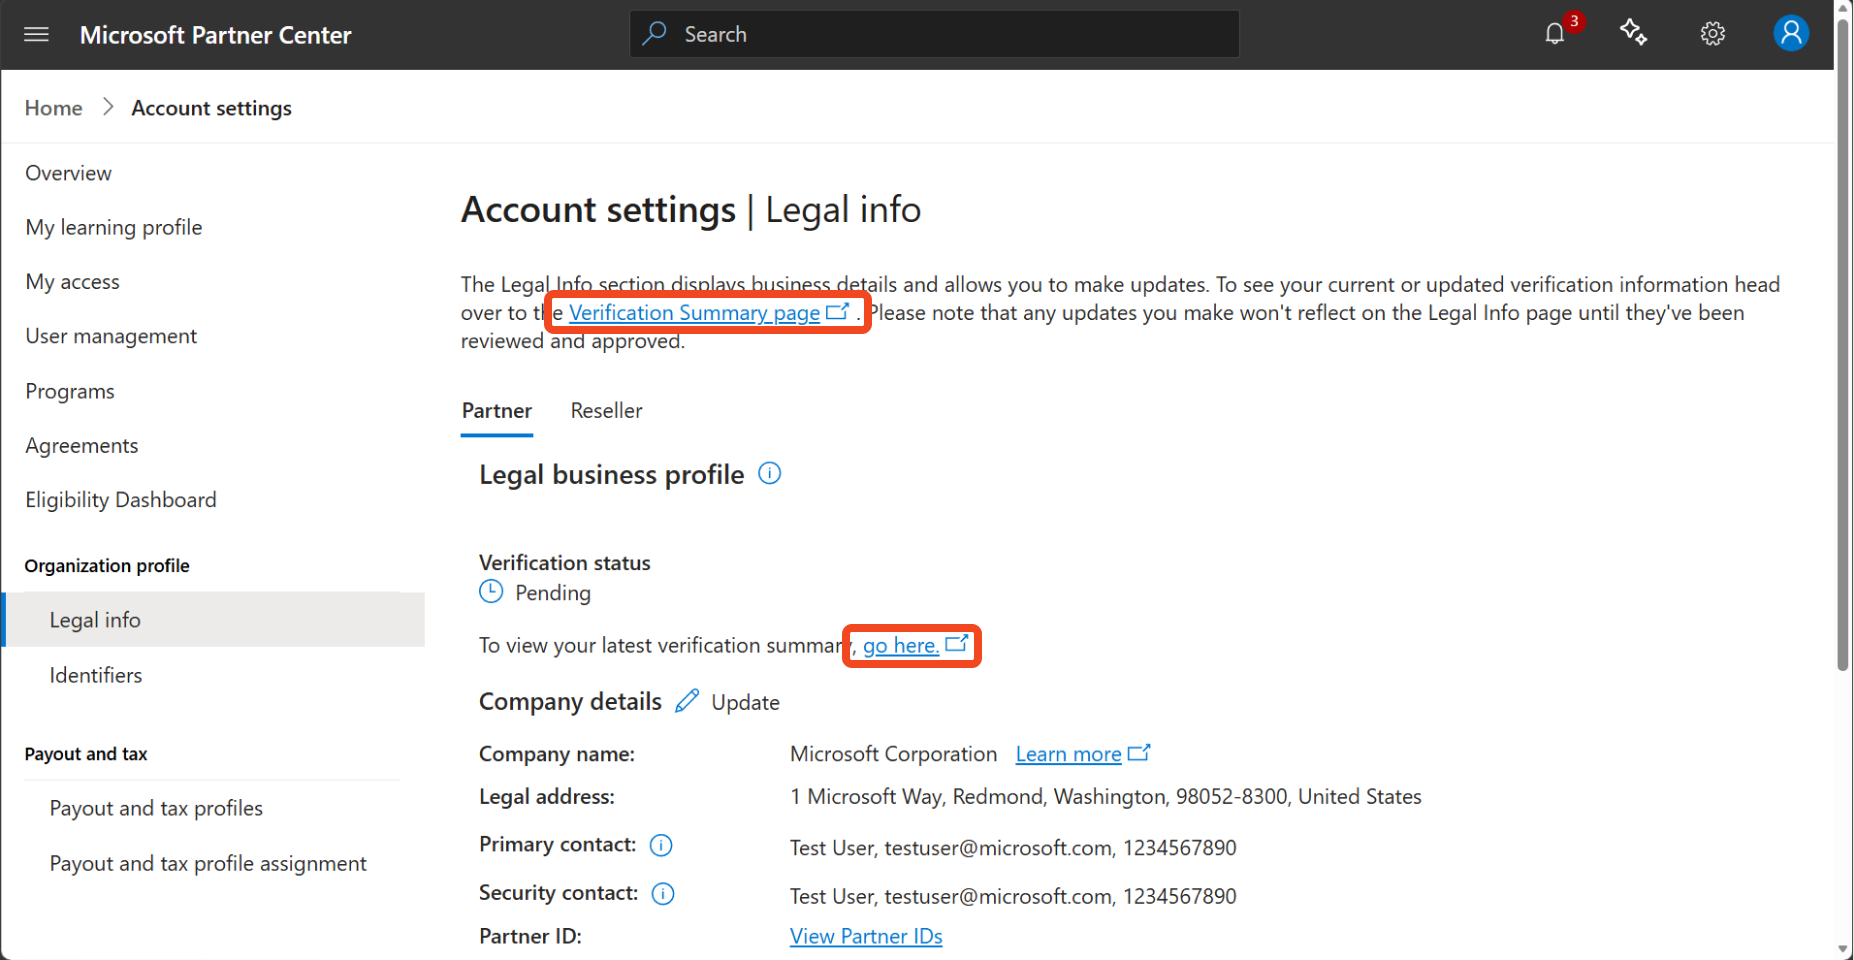Open My learning profile in sidebar
The height and width of the screenshot is (960, 1854).
[114, 227]
